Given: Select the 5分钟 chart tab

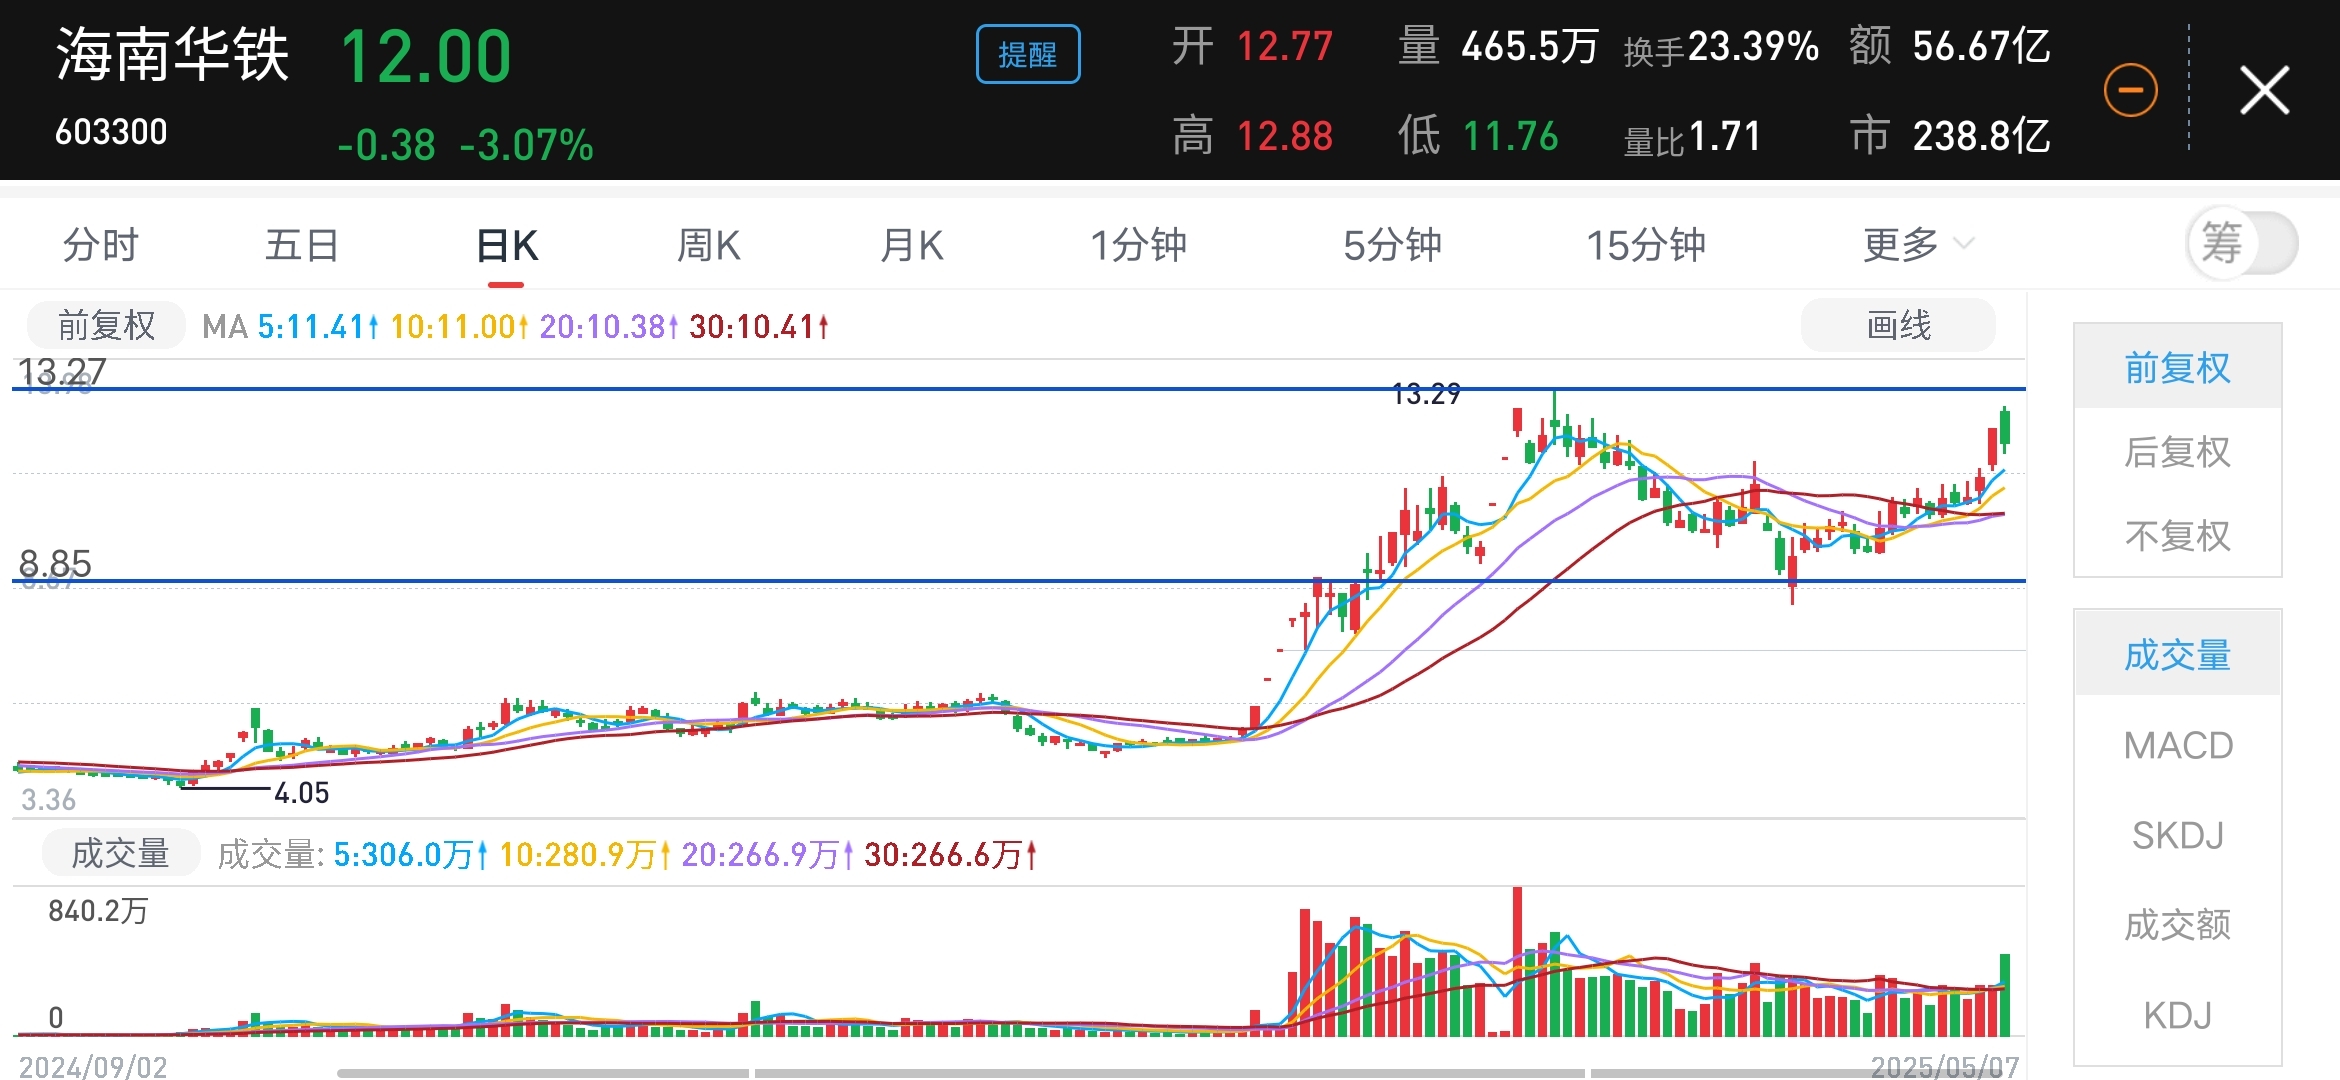Looking at the screenshot, I should [1392, 245].
